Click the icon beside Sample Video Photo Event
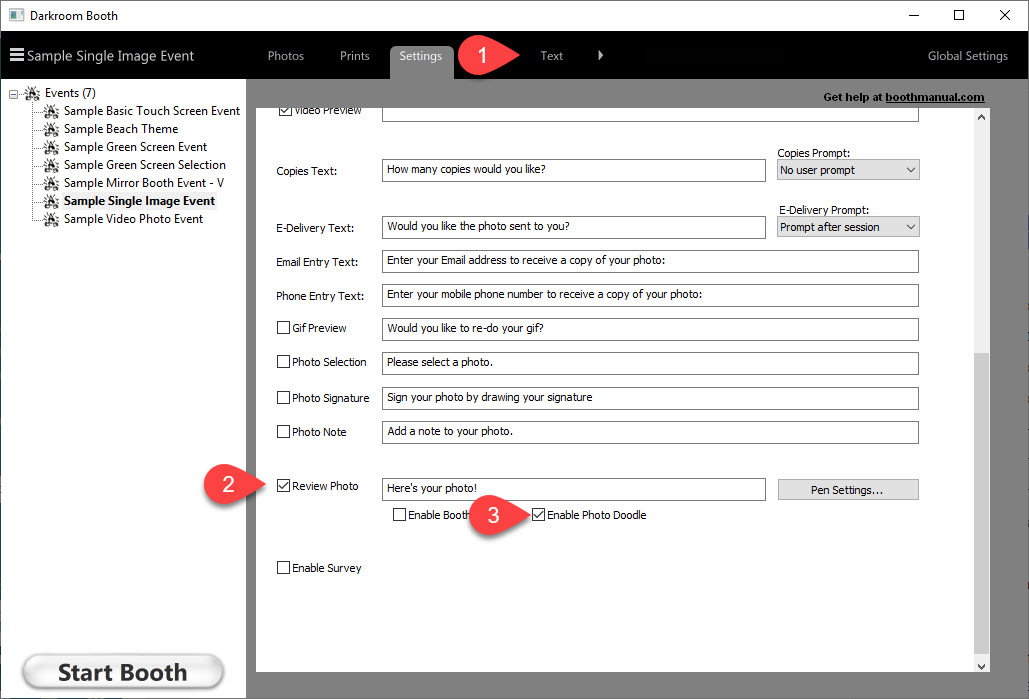Viewport: 1029px width, 699px height. [x=51, y=219]
